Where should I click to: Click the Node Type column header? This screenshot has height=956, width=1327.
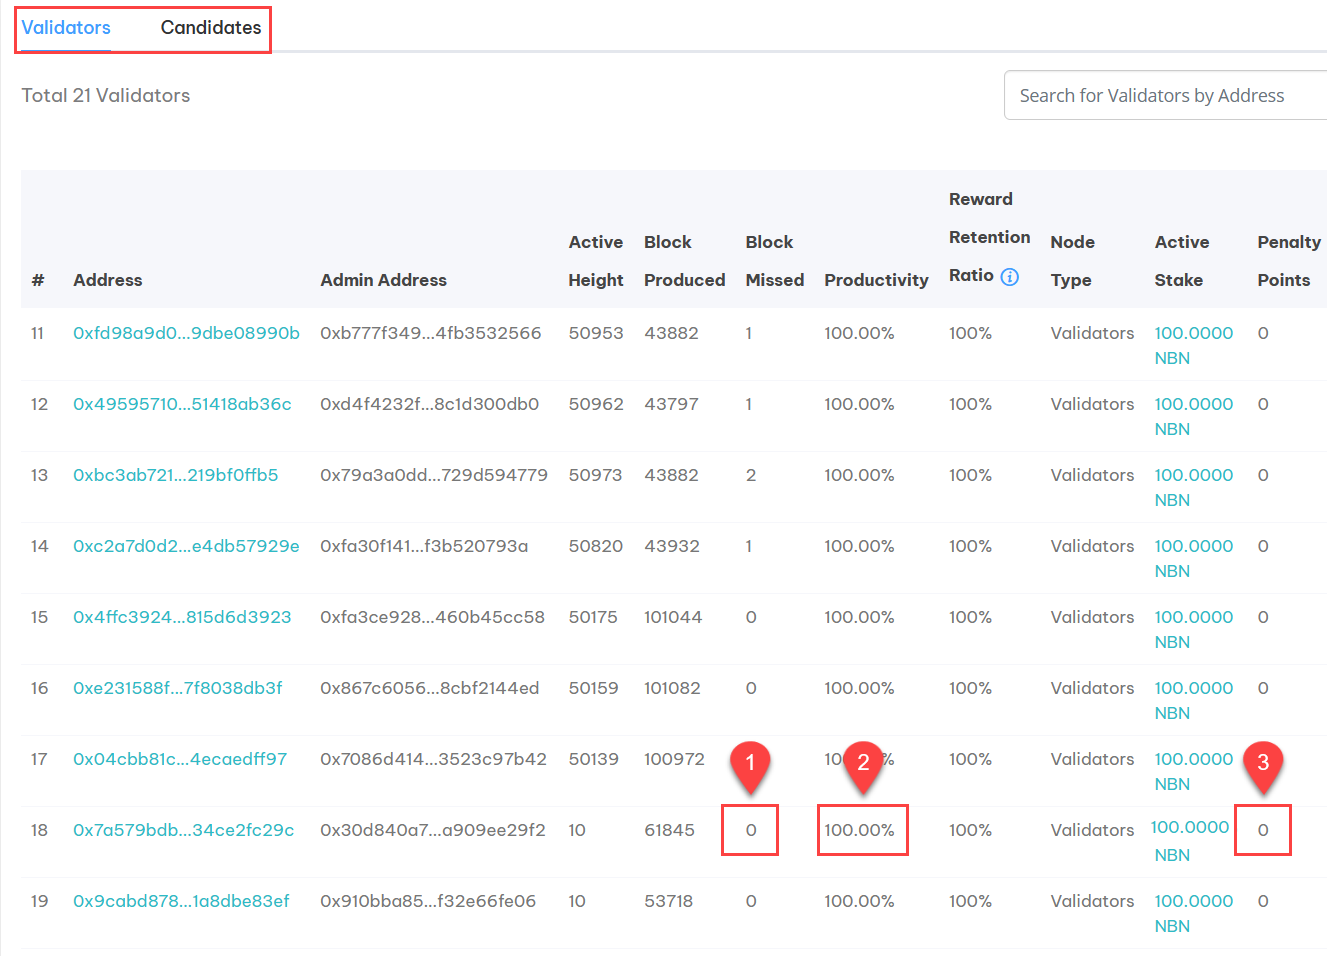pyautogui.click(x=1073, y=261)
